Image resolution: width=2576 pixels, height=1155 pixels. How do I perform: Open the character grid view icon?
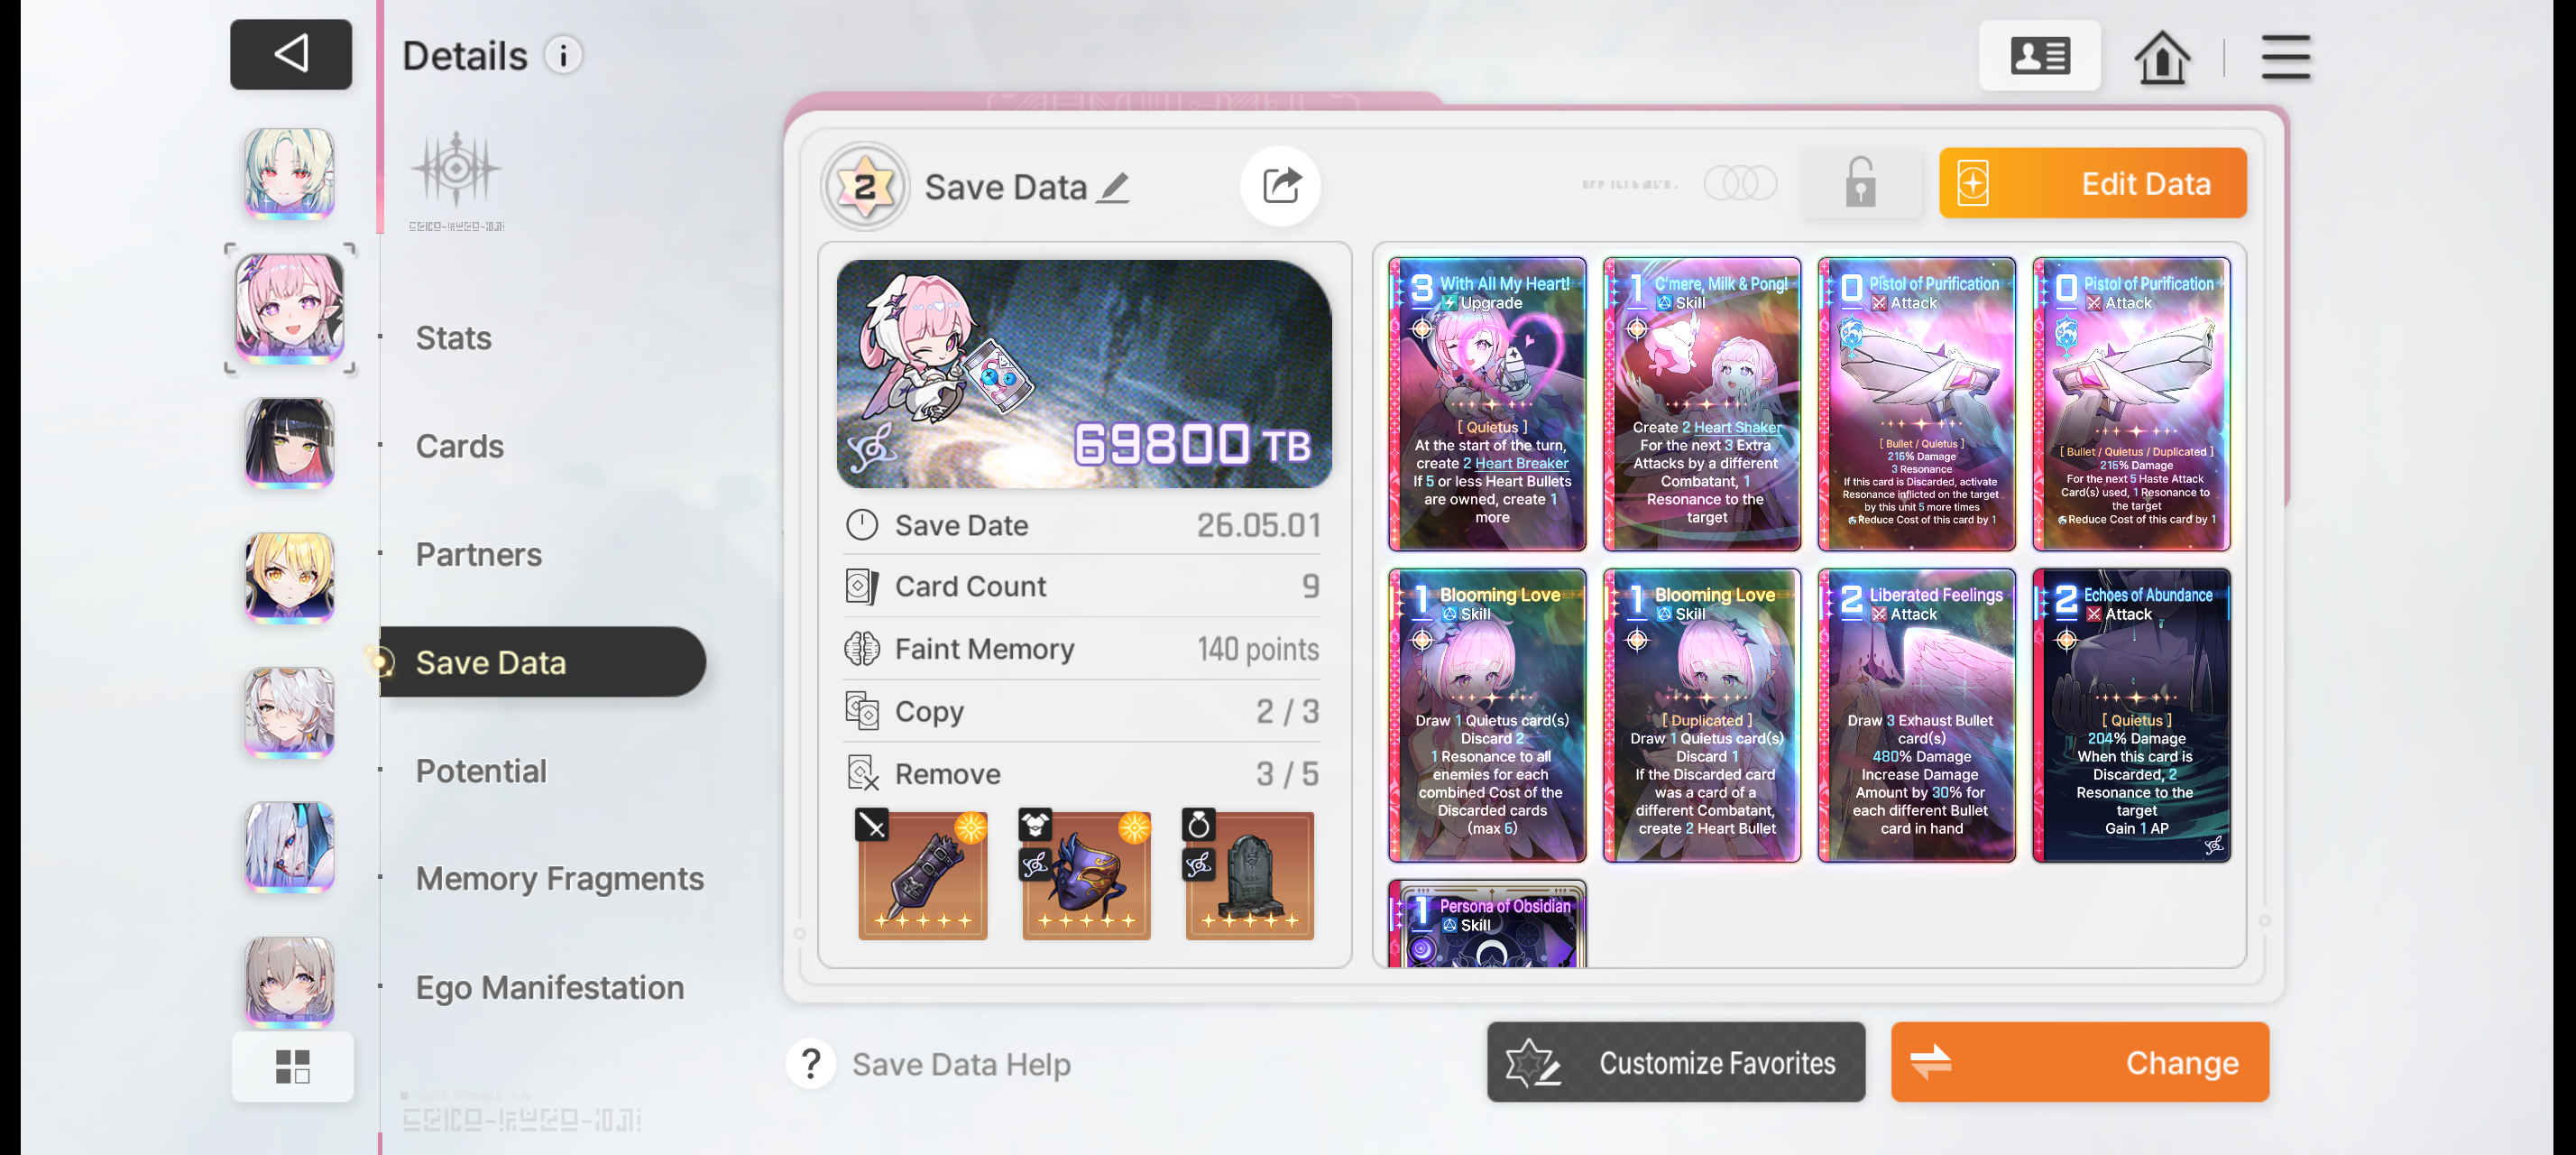click(292, 1066)
